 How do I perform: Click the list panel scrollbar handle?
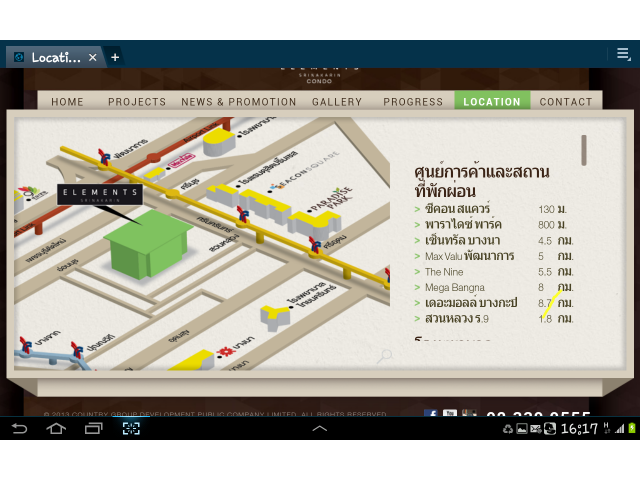click(584, 150)
